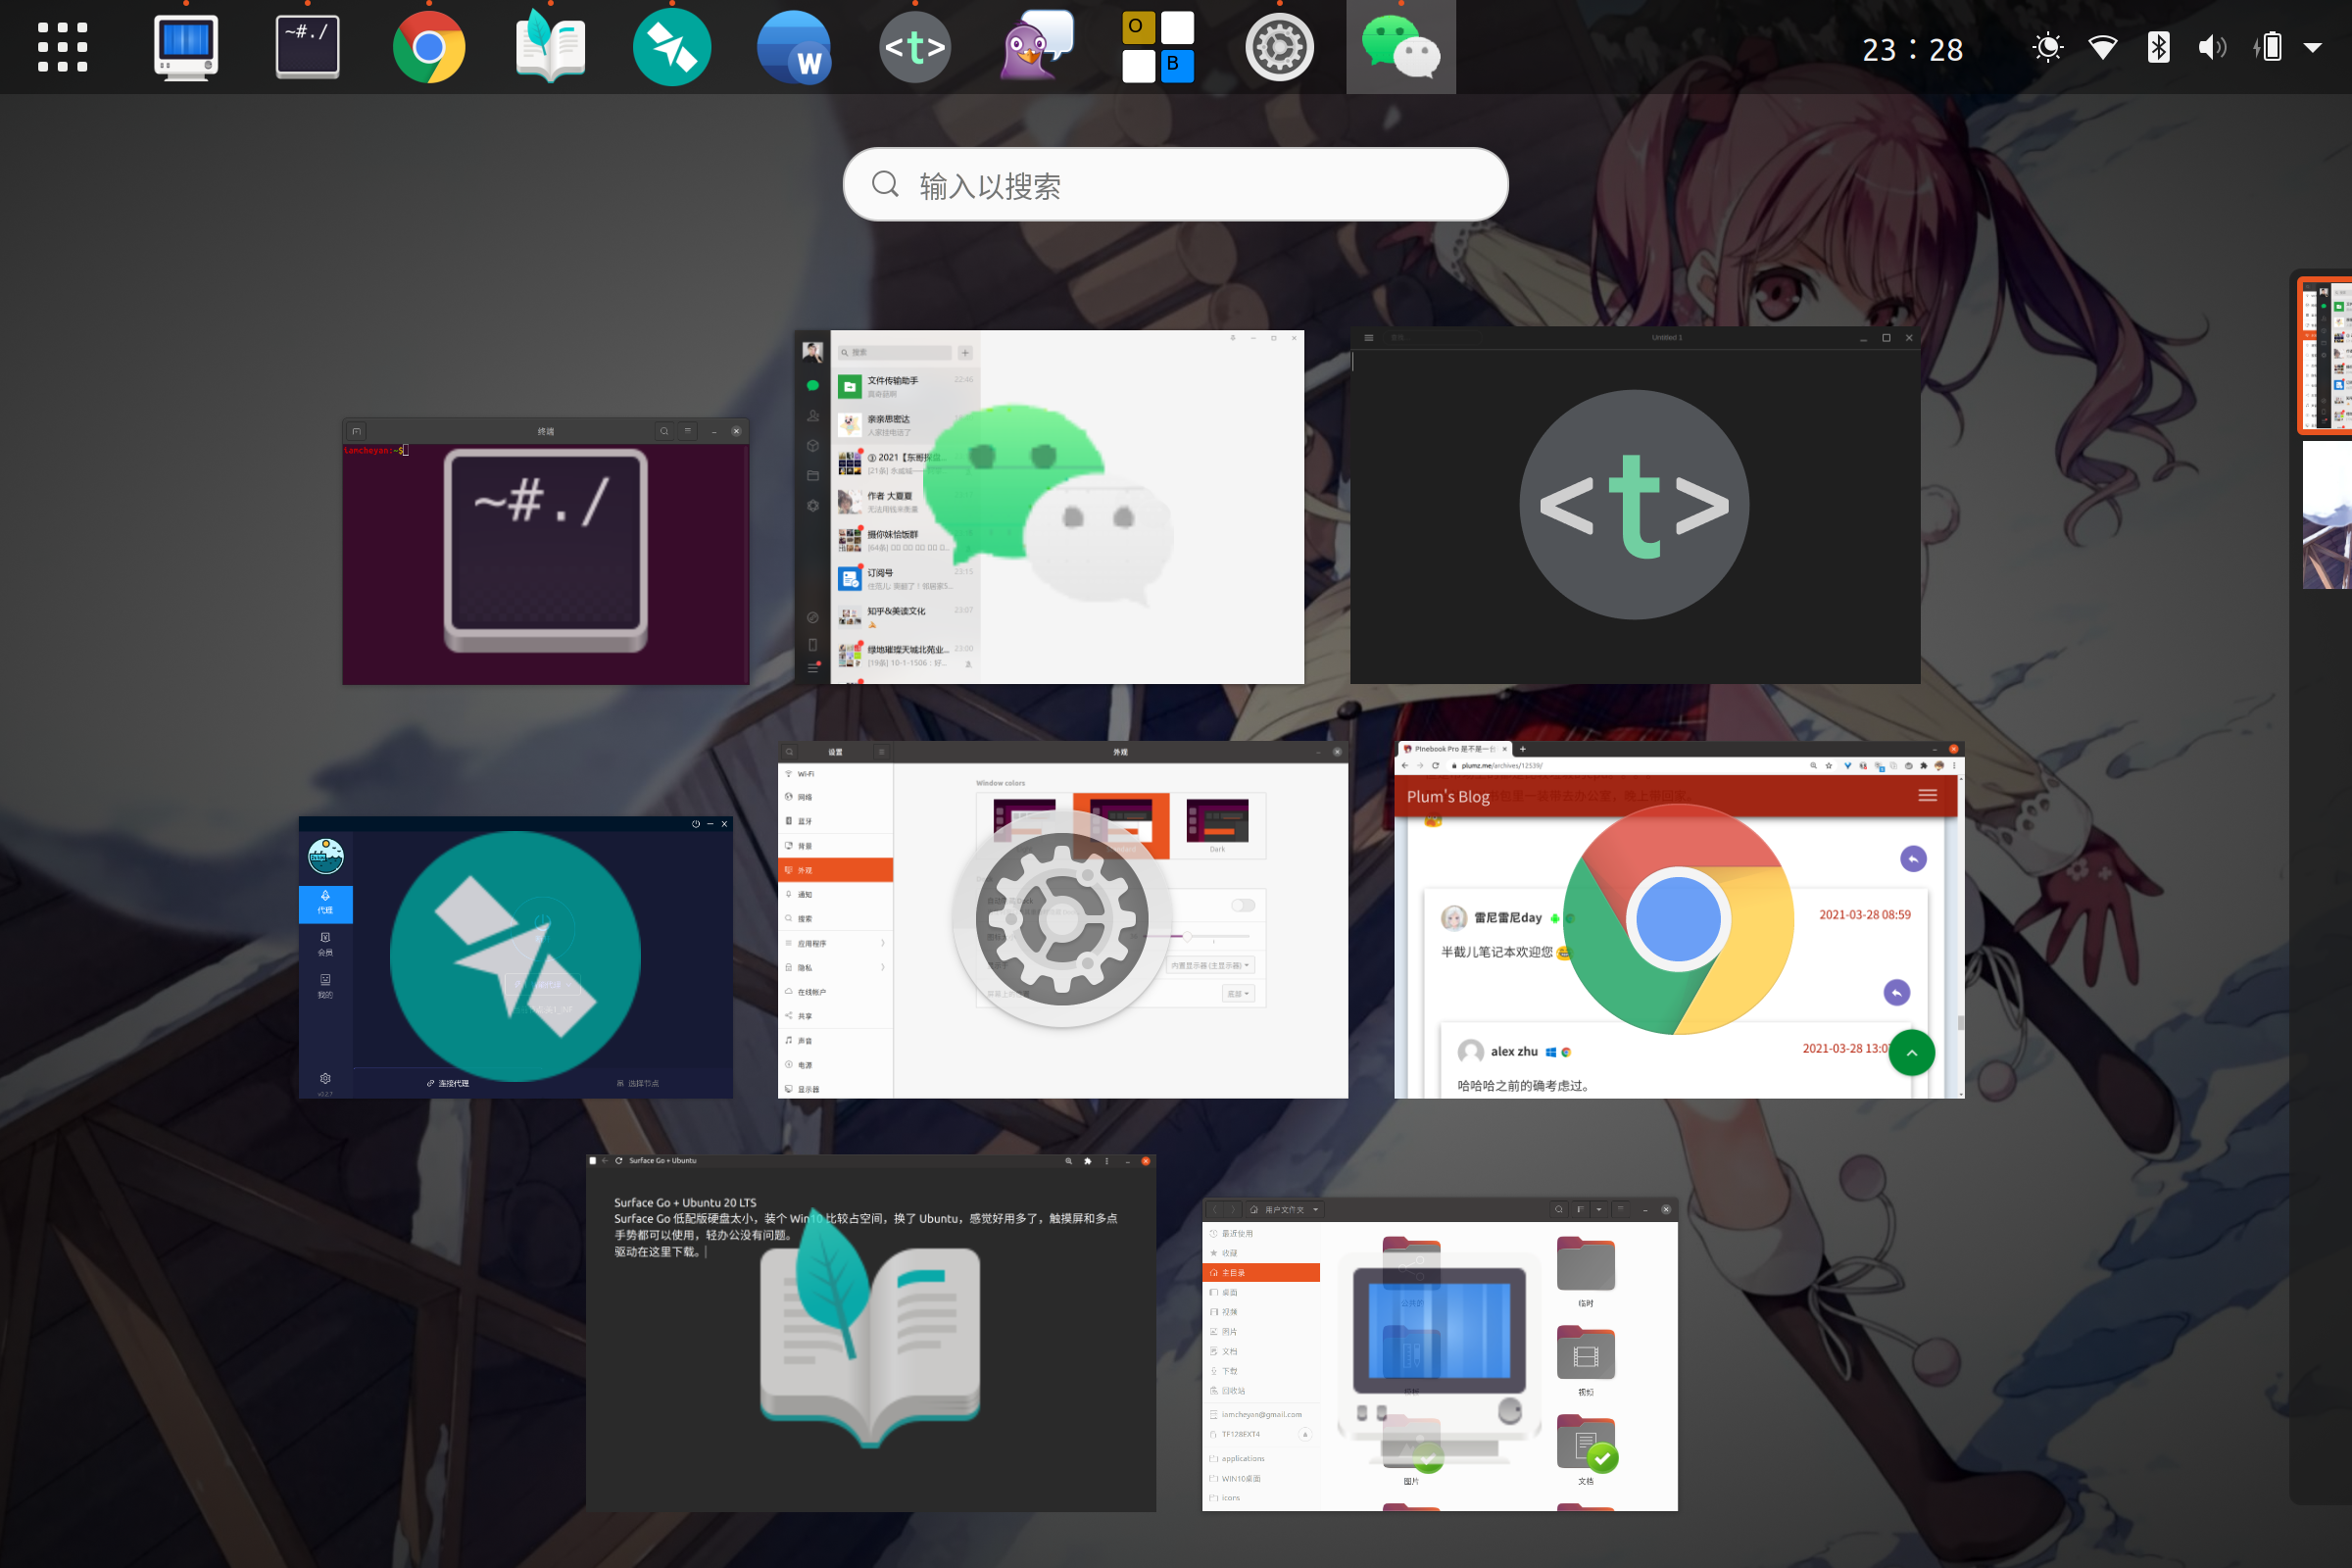
Task: Expand the system menu arrow at top right
Action: pos(2313,47)
